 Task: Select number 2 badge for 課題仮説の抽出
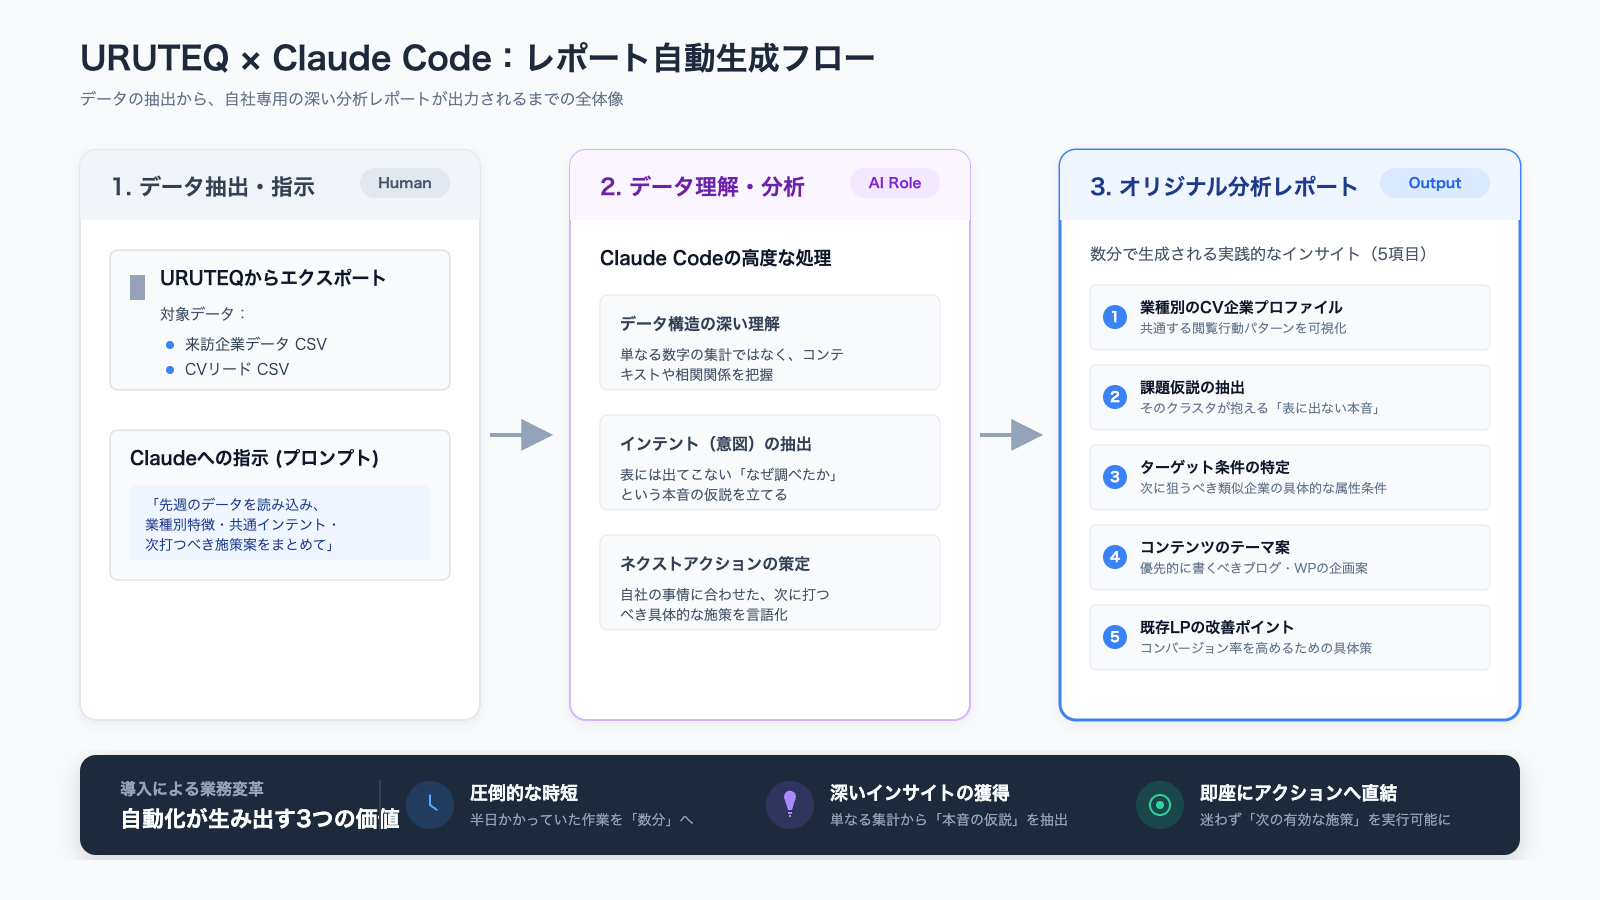[x=1115, y=397]
